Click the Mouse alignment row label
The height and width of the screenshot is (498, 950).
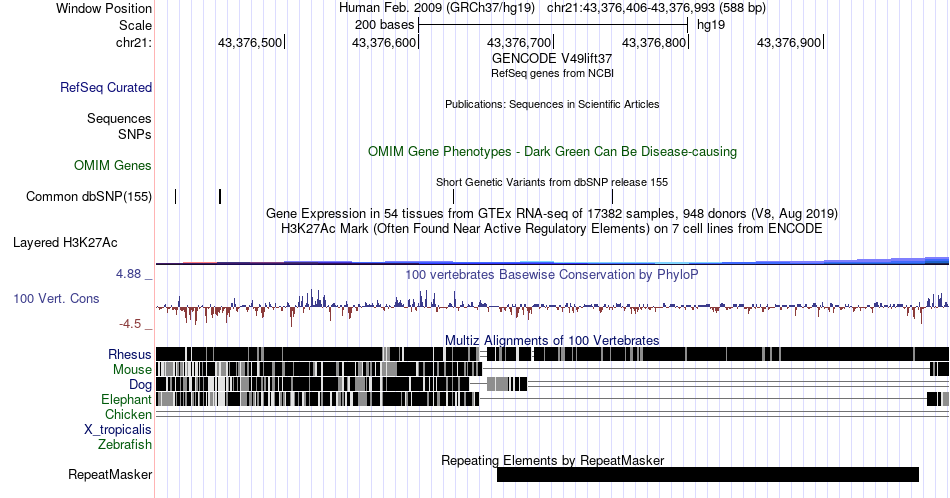[x=132, y=370]
